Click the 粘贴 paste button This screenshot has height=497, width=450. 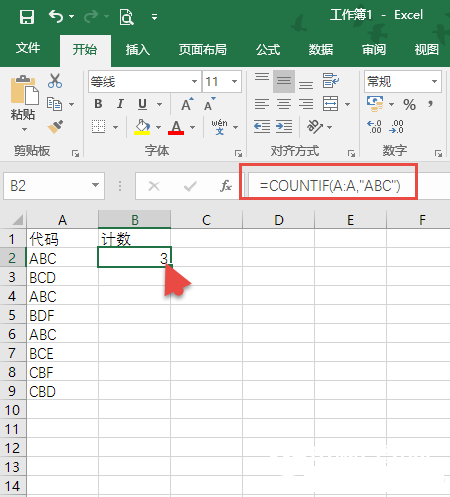23,103
